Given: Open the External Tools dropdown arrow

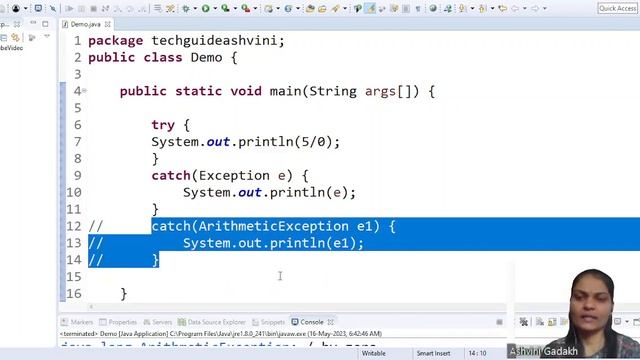Looking at the screenshot, I should (x=255, y=8).
